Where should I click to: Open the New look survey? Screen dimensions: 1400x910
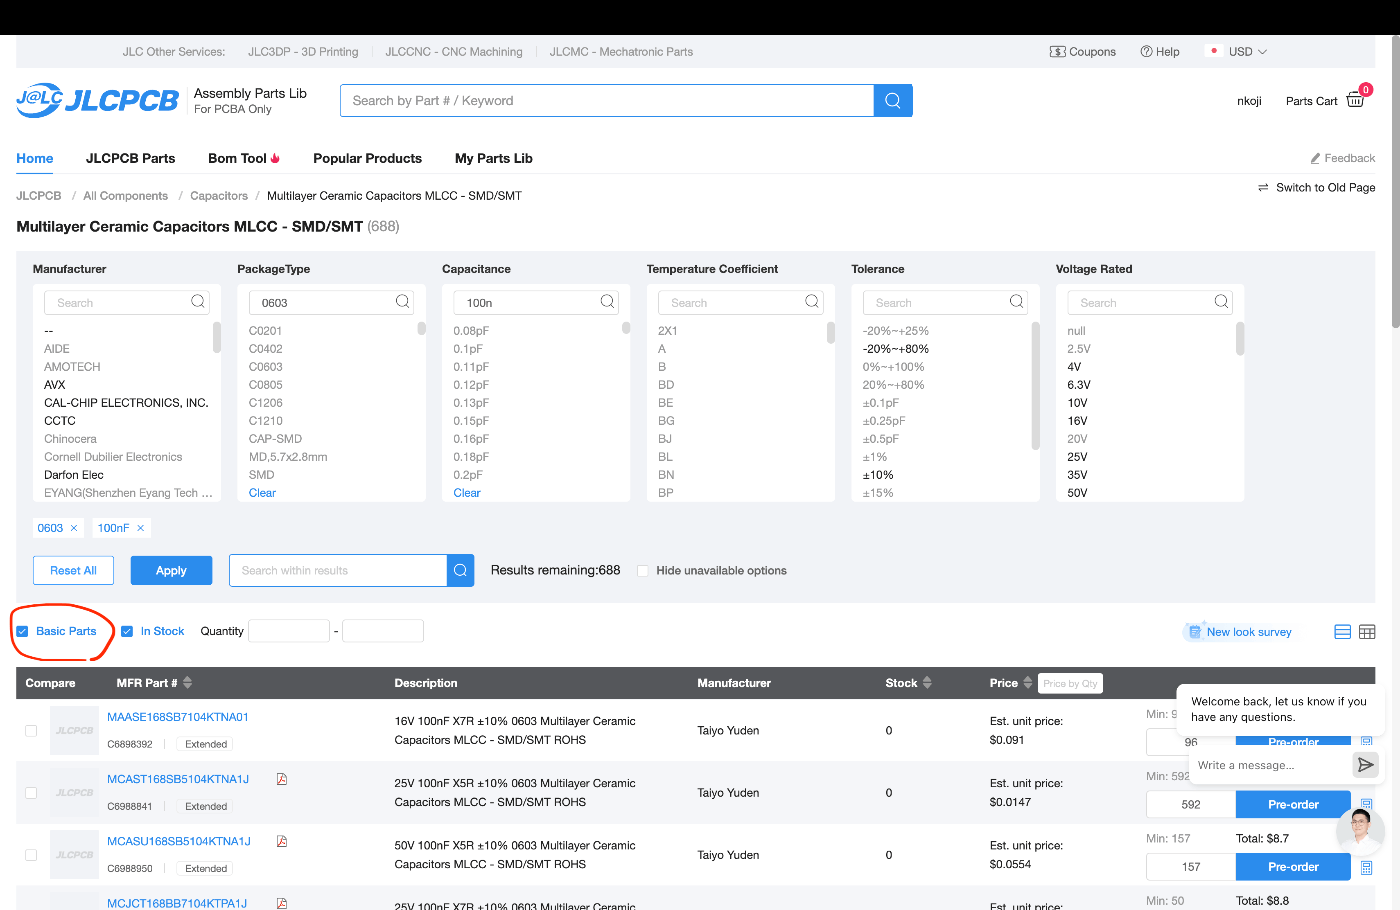1239,632
